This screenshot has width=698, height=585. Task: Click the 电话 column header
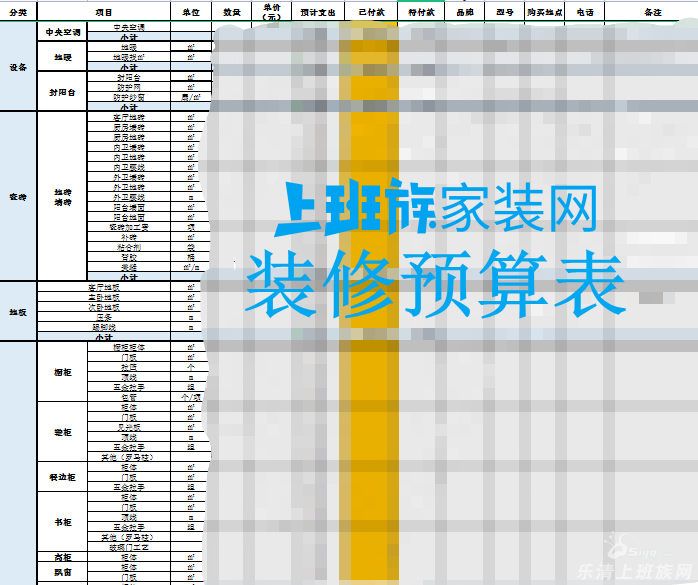point(585,12)
